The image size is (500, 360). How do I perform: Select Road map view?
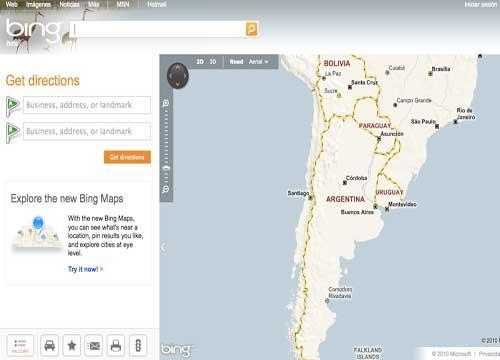click(x=236, y=62)
